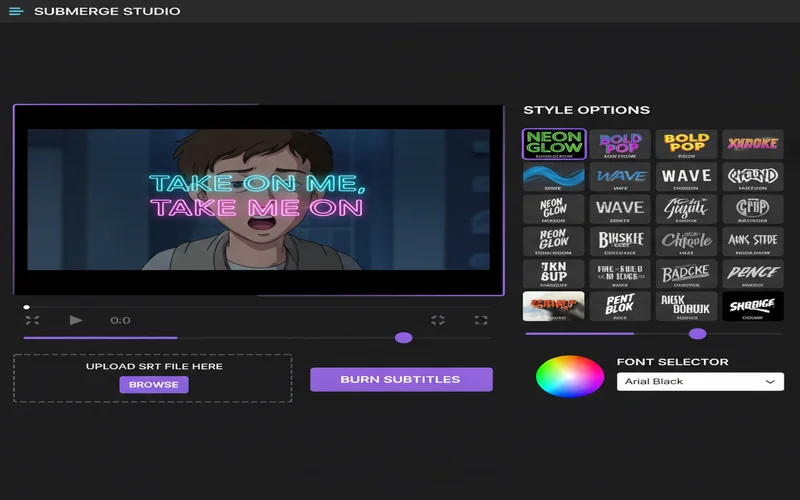Select the orange 3D text style thumbnail

tap(554, 306)
